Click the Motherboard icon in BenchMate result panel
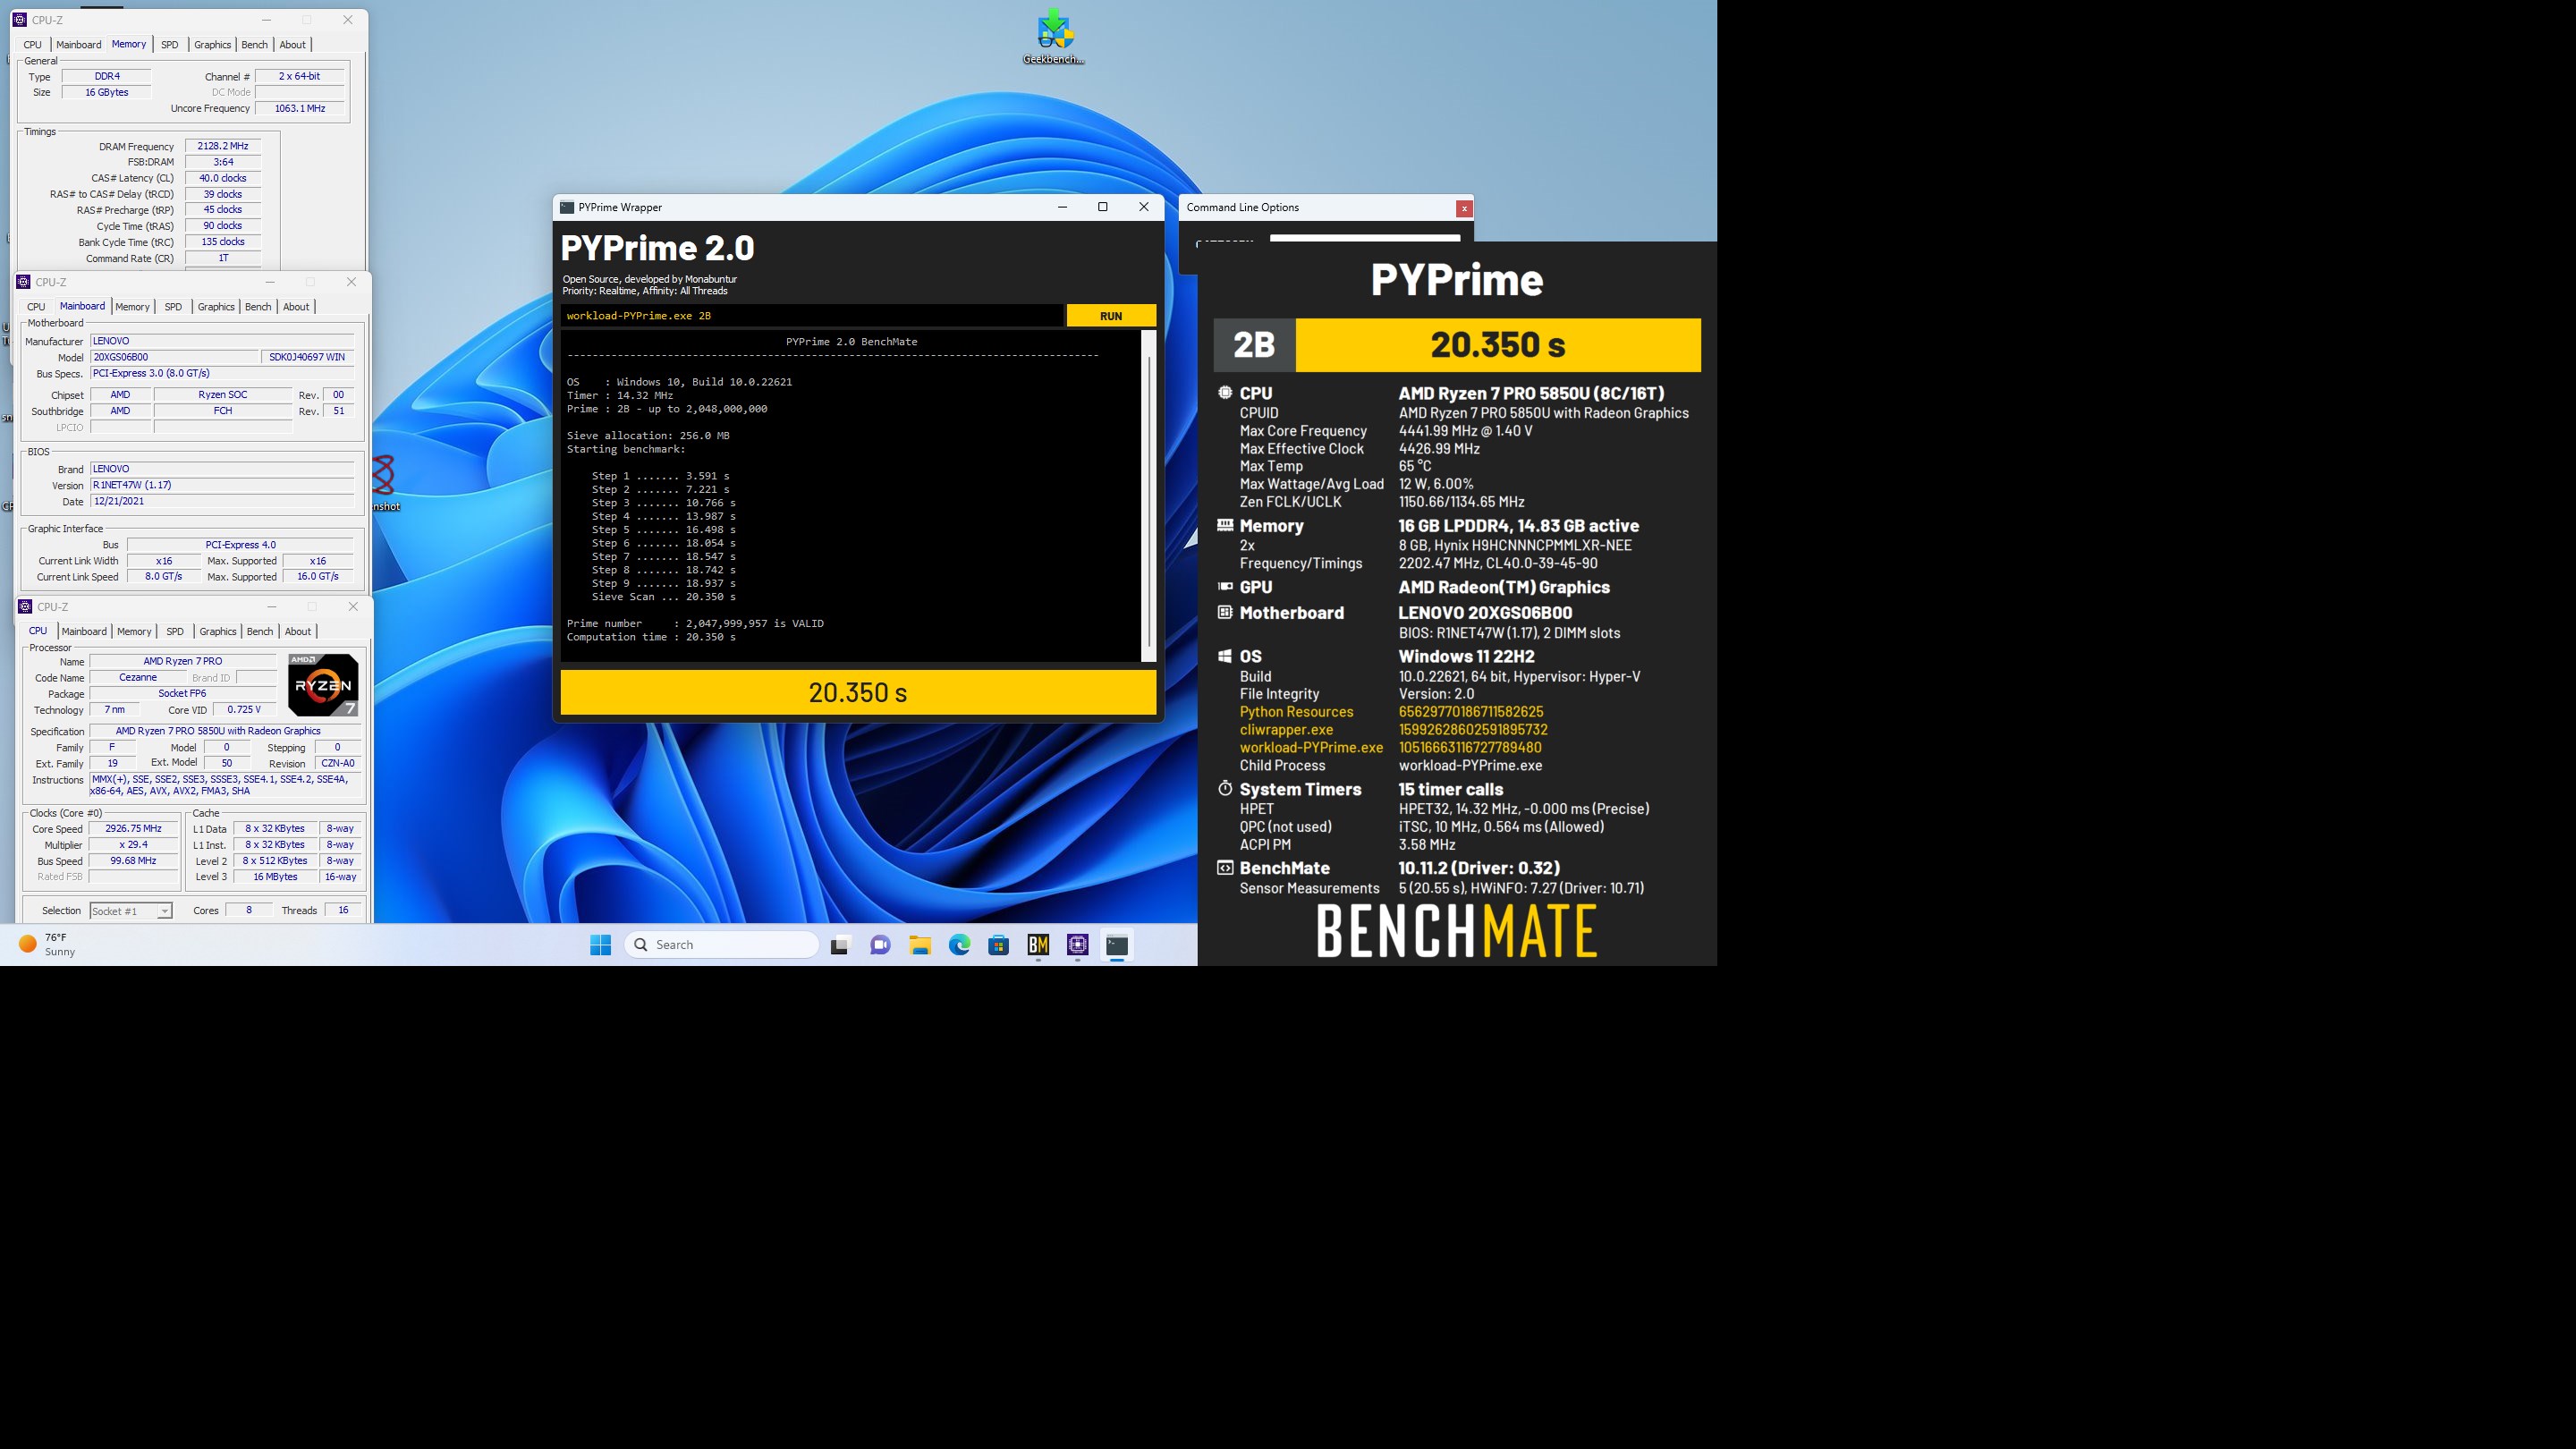The height and width of the screenshot is (1449, 2576). point(1225,612)
